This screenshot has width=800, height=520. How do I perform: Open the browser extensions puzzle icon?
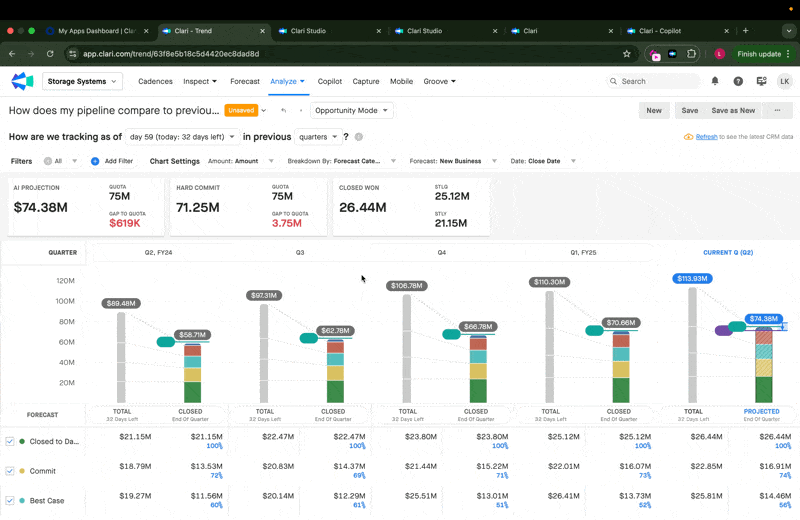pos(691,54)
